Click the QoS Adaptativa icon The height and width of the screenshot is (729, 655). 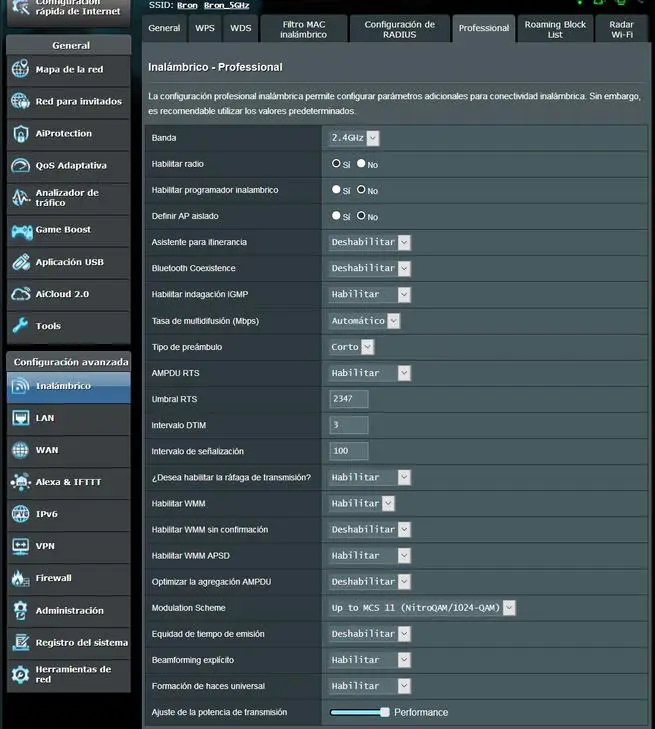point(21,166)
